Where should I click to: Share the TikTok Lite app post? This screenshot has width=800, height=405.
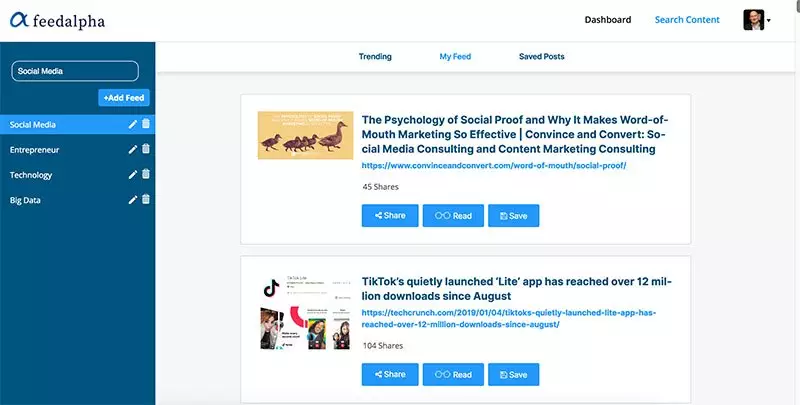(x=390, y=374)
